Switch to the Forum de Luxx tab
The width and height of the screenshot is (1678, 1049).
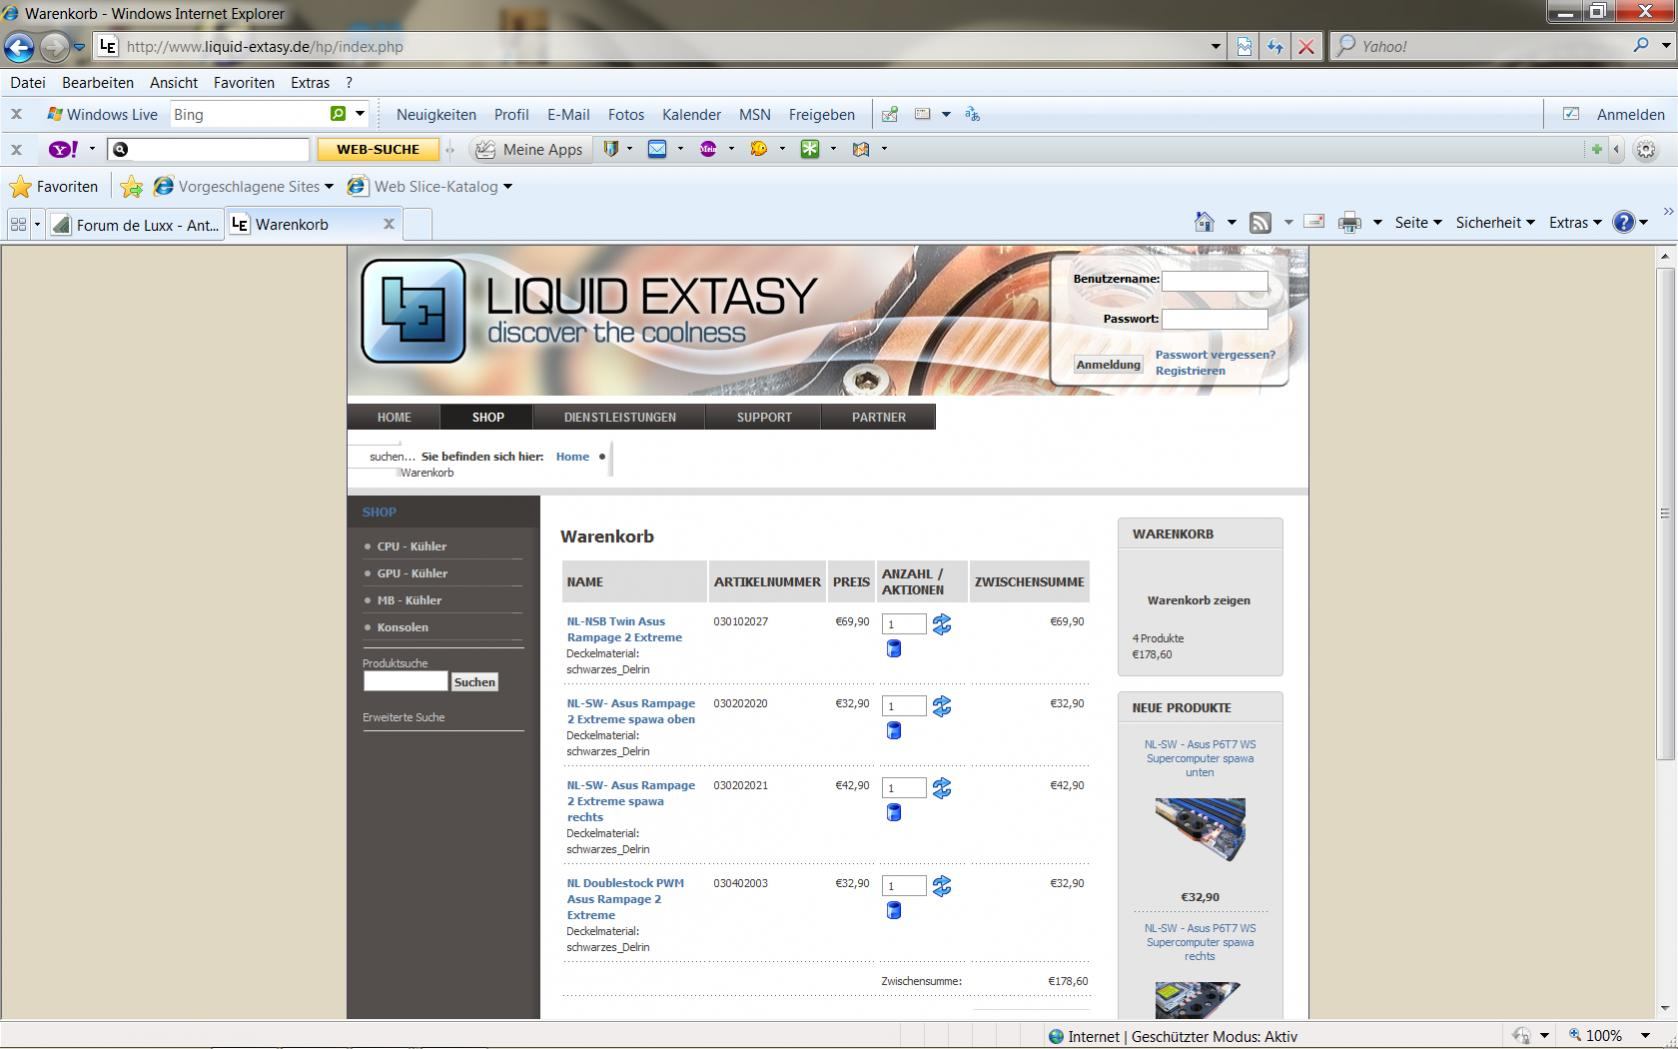(x=136, y=224)
